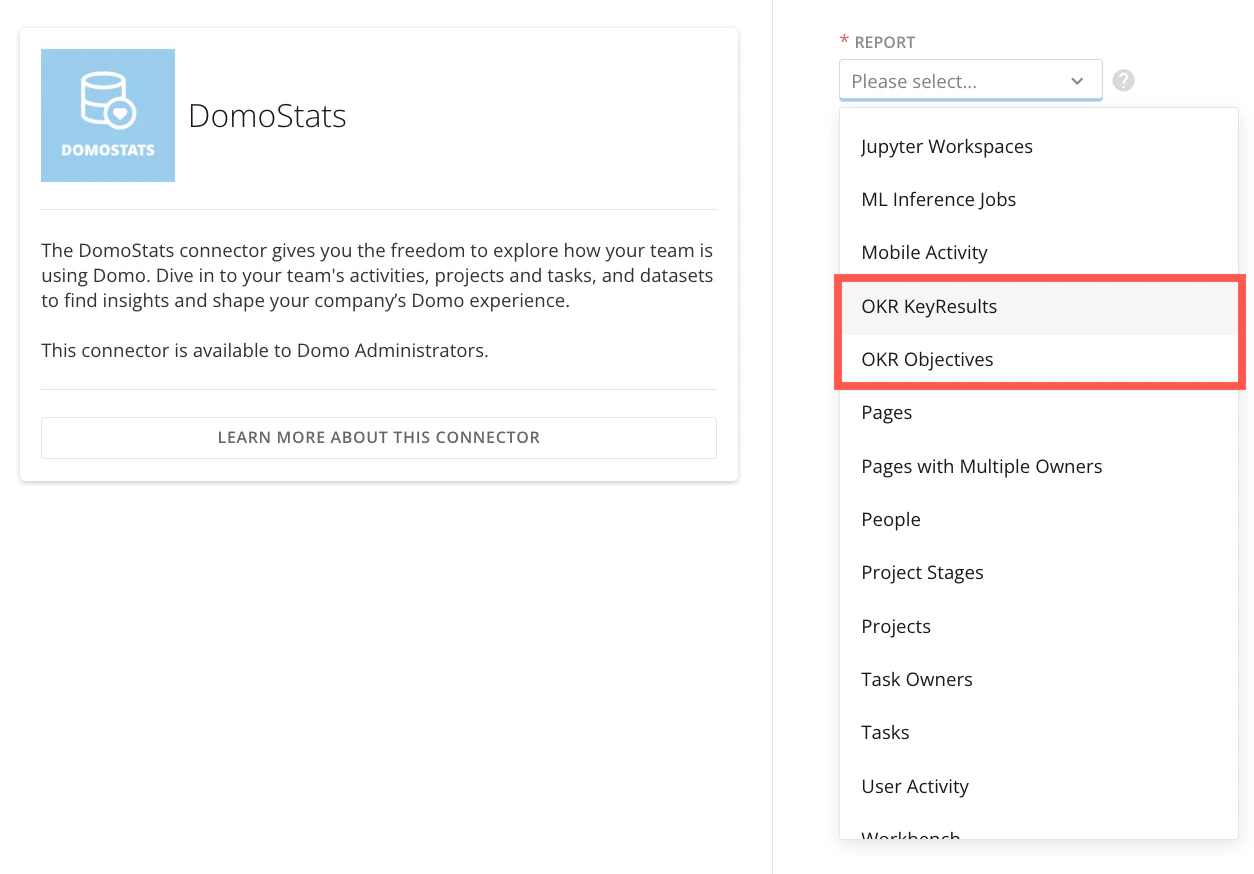
Task: Choose the People report
Action: coord(1038,519)
